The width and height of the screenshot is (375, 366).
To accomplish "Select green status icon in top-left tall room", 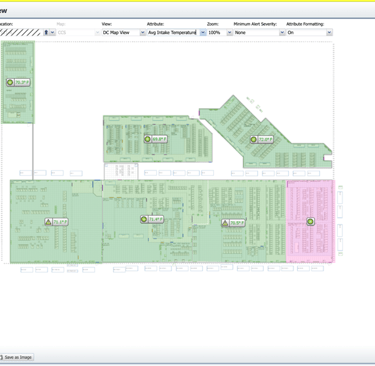I will (10, 82).
